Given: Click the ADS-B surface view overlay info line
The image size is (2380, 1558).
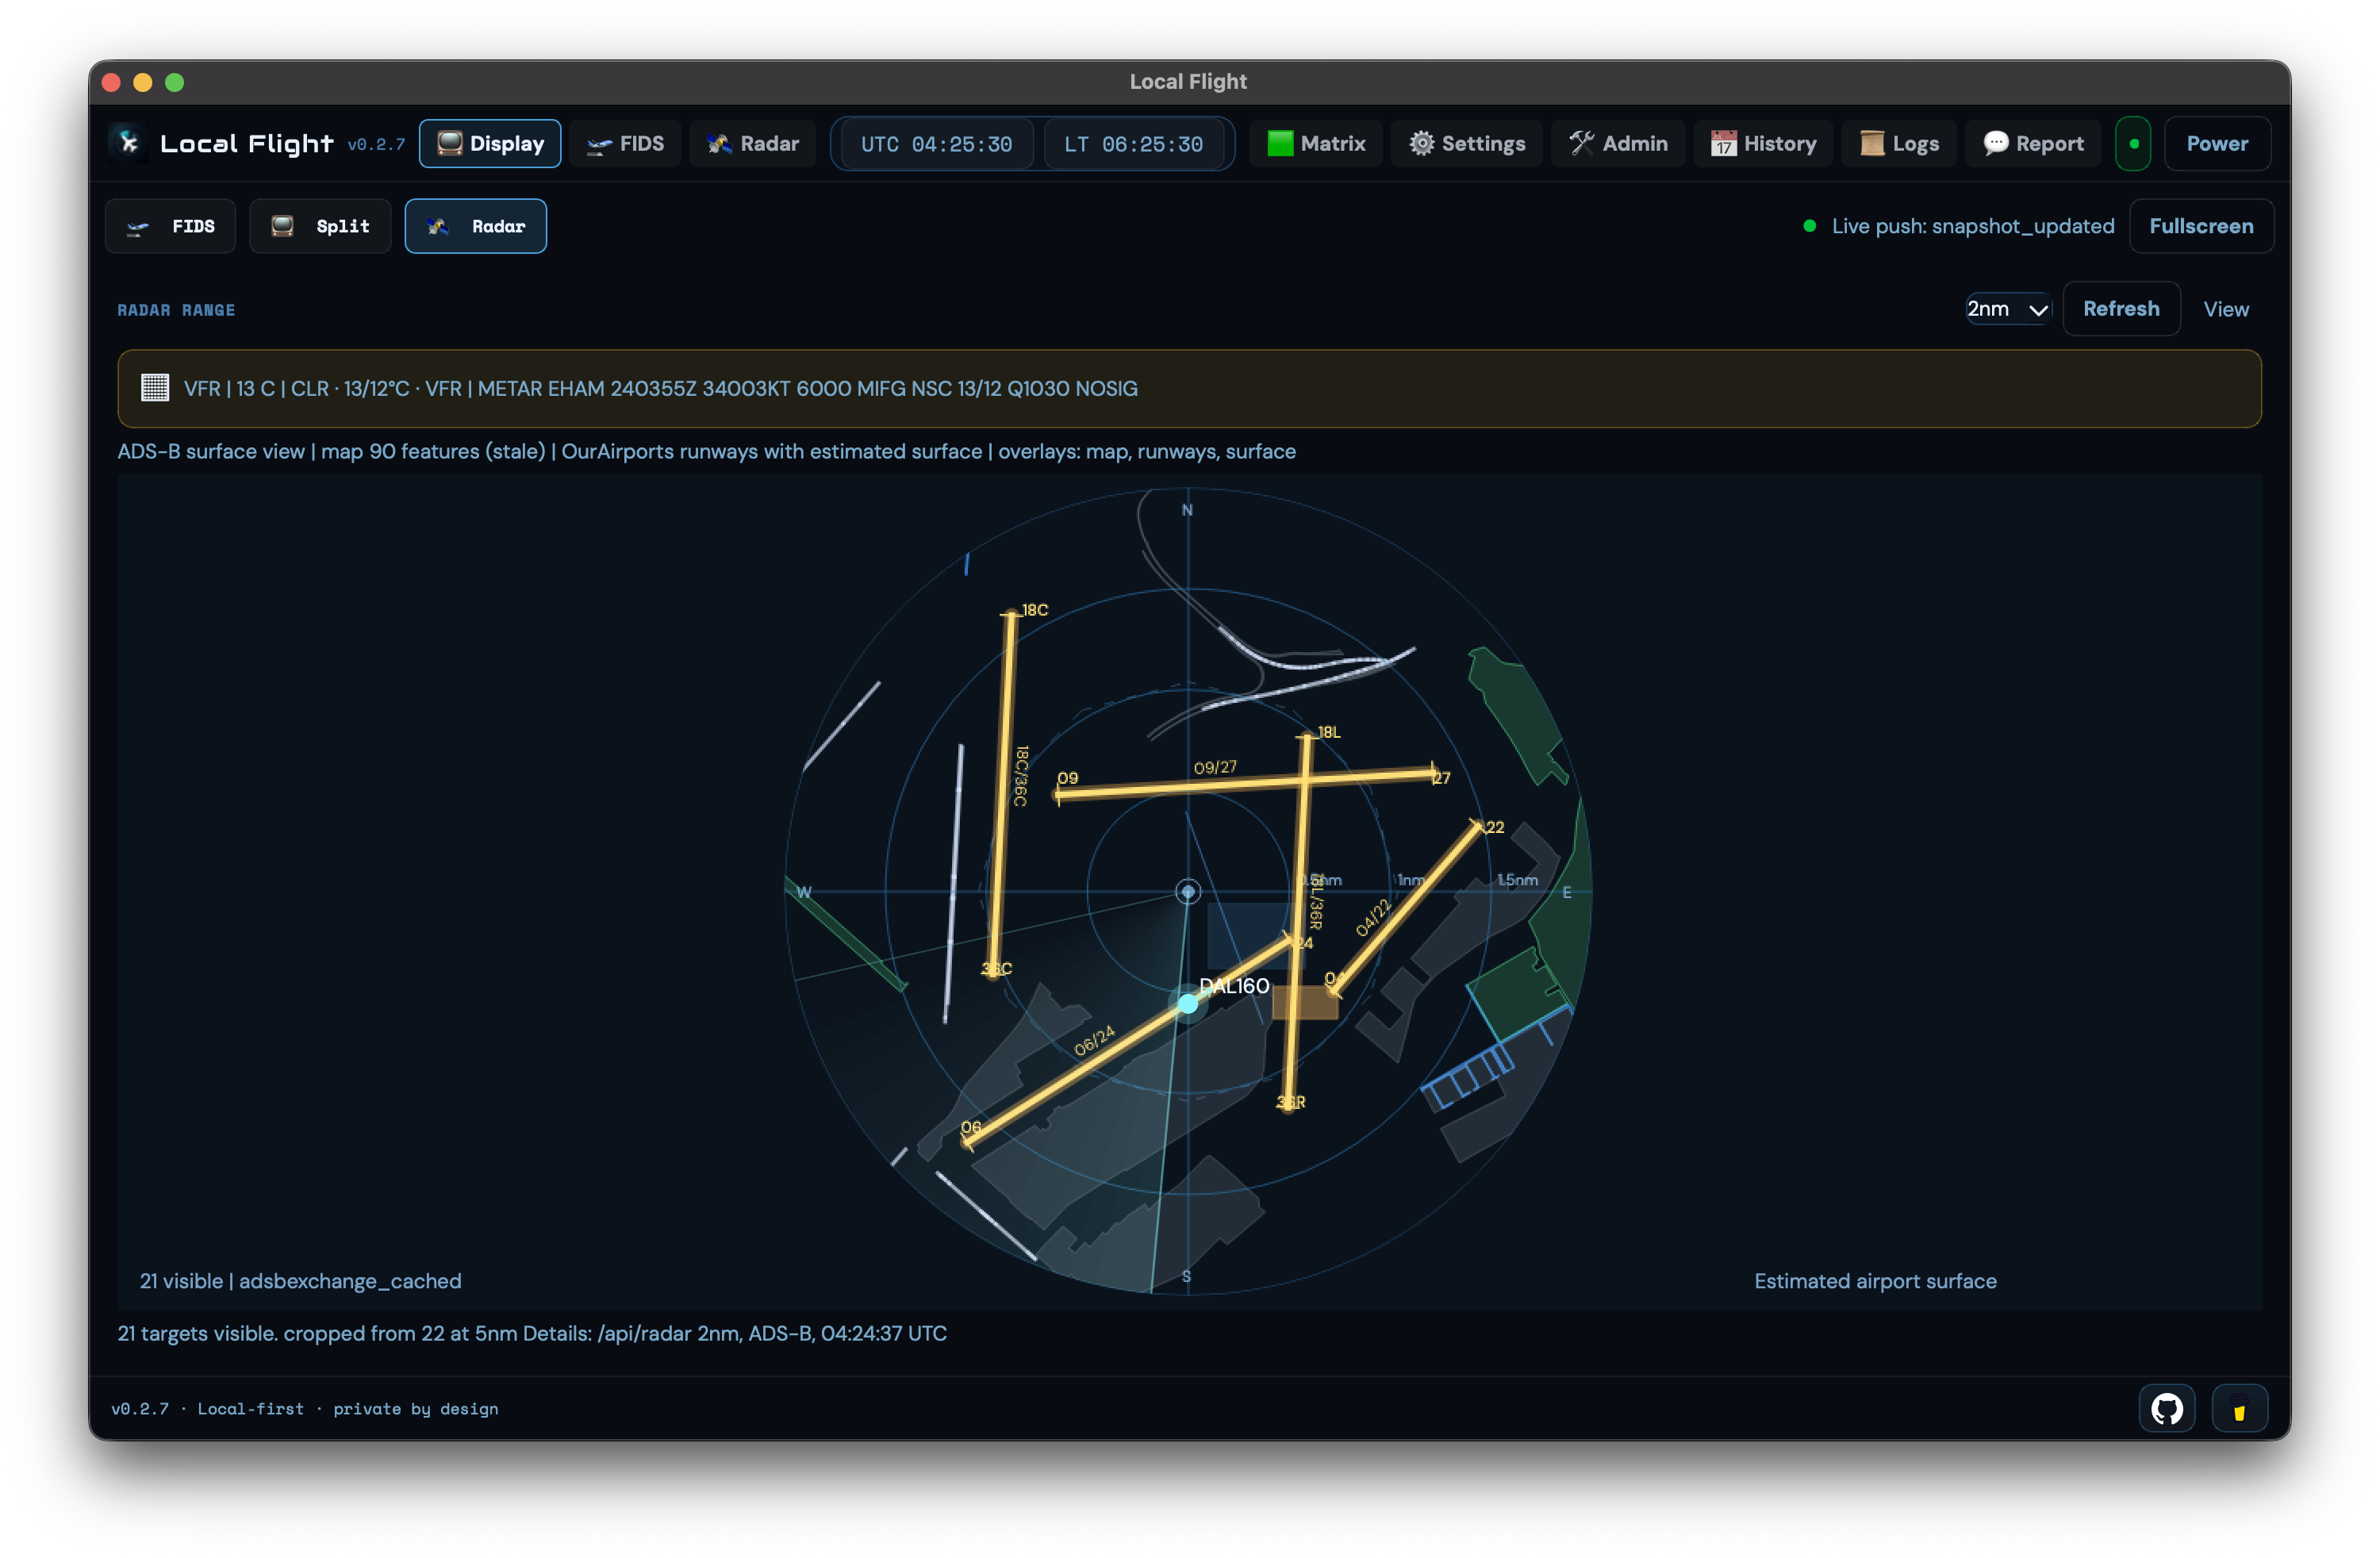Looking at the screenshot, I should (x=706, y=451).
